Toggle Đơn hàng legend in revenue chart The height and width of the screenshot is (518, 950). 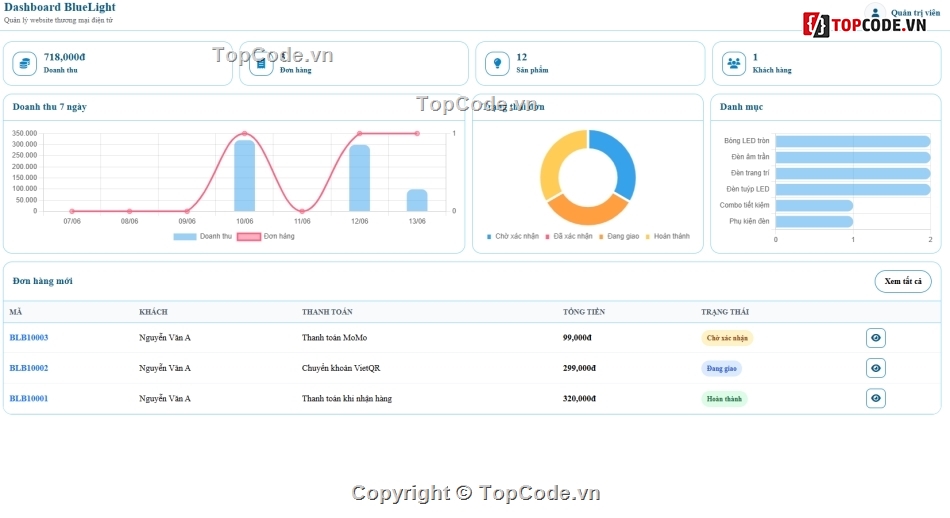coord(265,236)
